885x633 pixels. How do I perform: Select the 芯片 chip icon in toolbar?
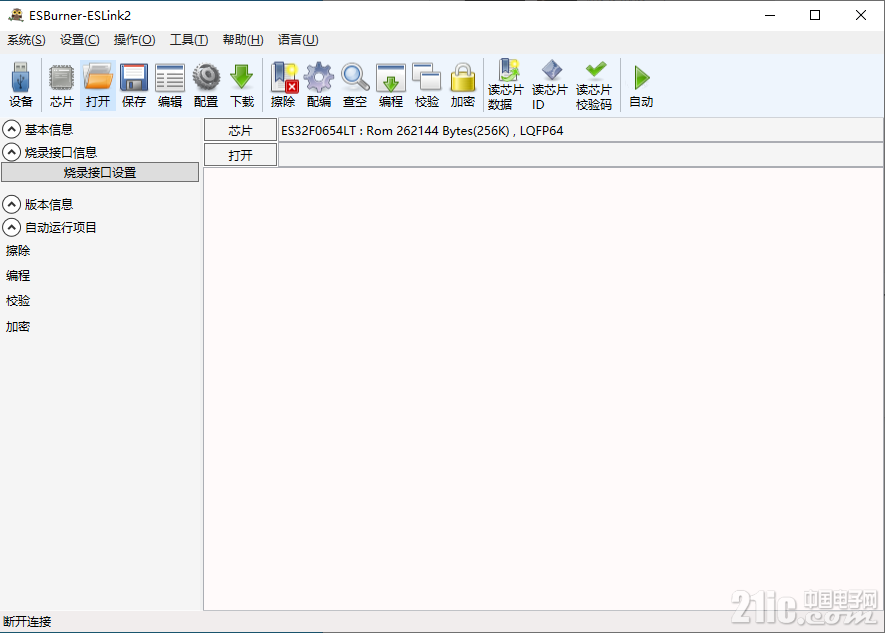tap(62, 85)
